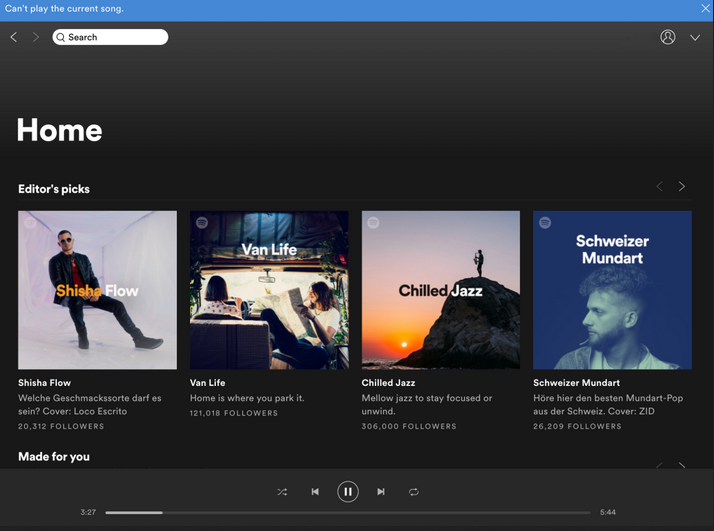This screenshot has width=714, height=531.
Task: Open the Shisha Flow playlist cover
Action: coord(97,290)
